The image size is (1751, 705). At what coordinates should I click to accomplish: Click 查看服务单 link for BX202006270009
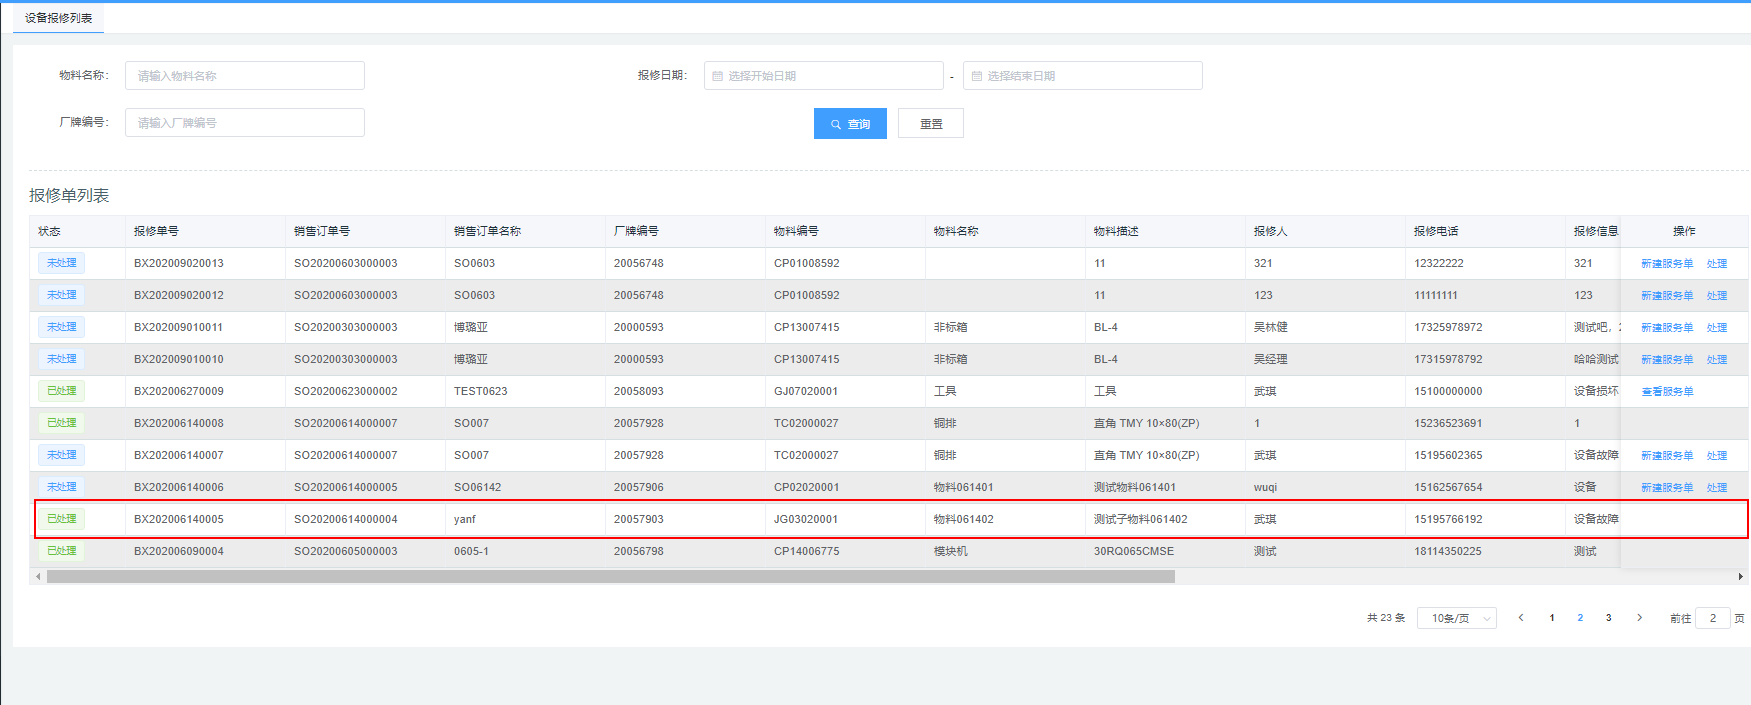(x=1667, y=392)
